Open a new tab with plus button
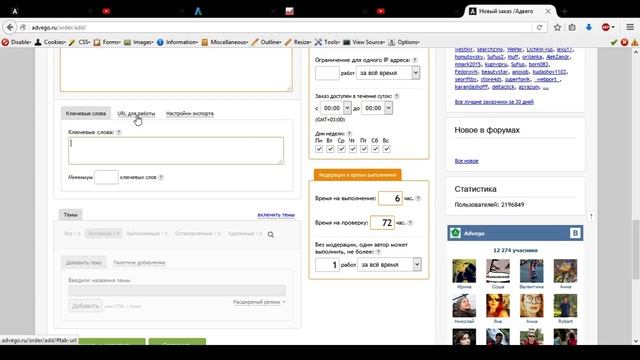This screenshot has height=360, width=640. point(564,11)
